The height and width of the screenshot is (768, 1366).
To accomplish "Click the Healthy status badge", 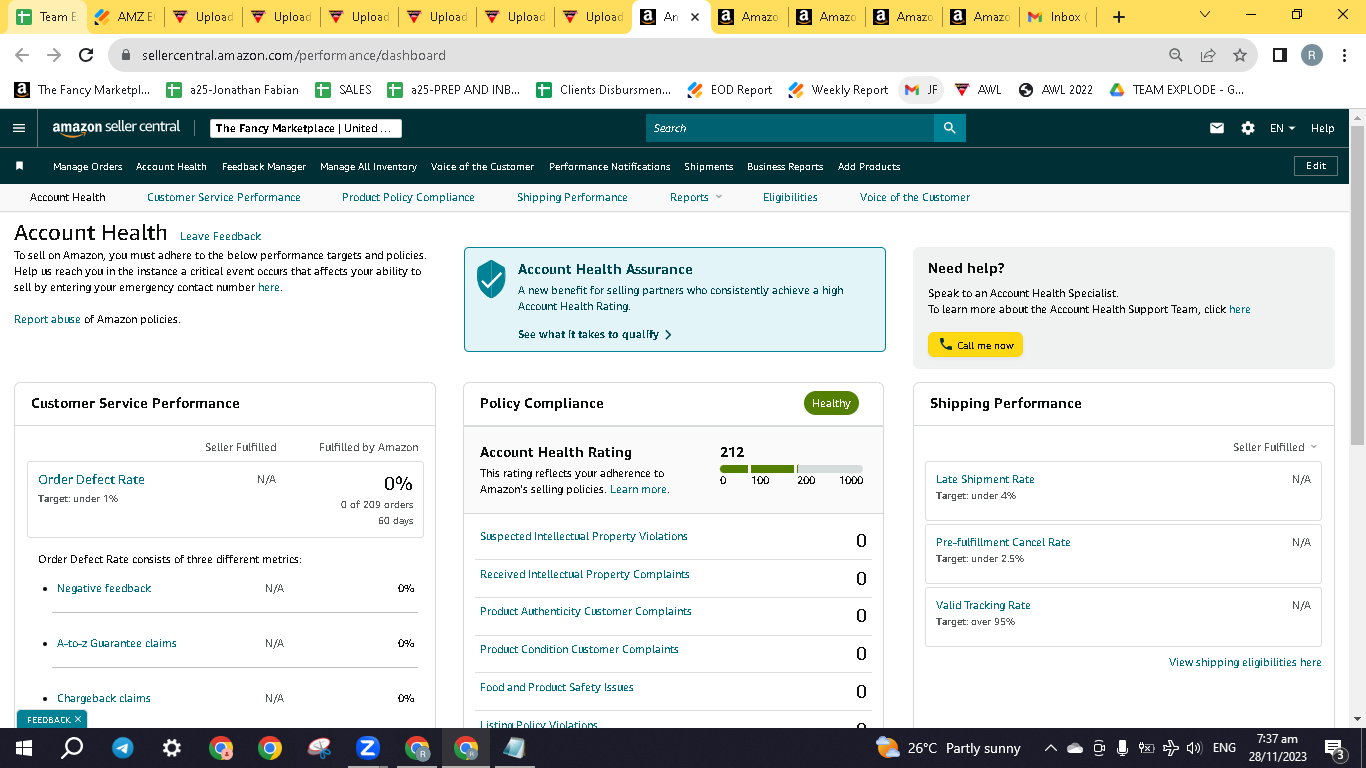I will pyautogui.click(x=831, y=403).
